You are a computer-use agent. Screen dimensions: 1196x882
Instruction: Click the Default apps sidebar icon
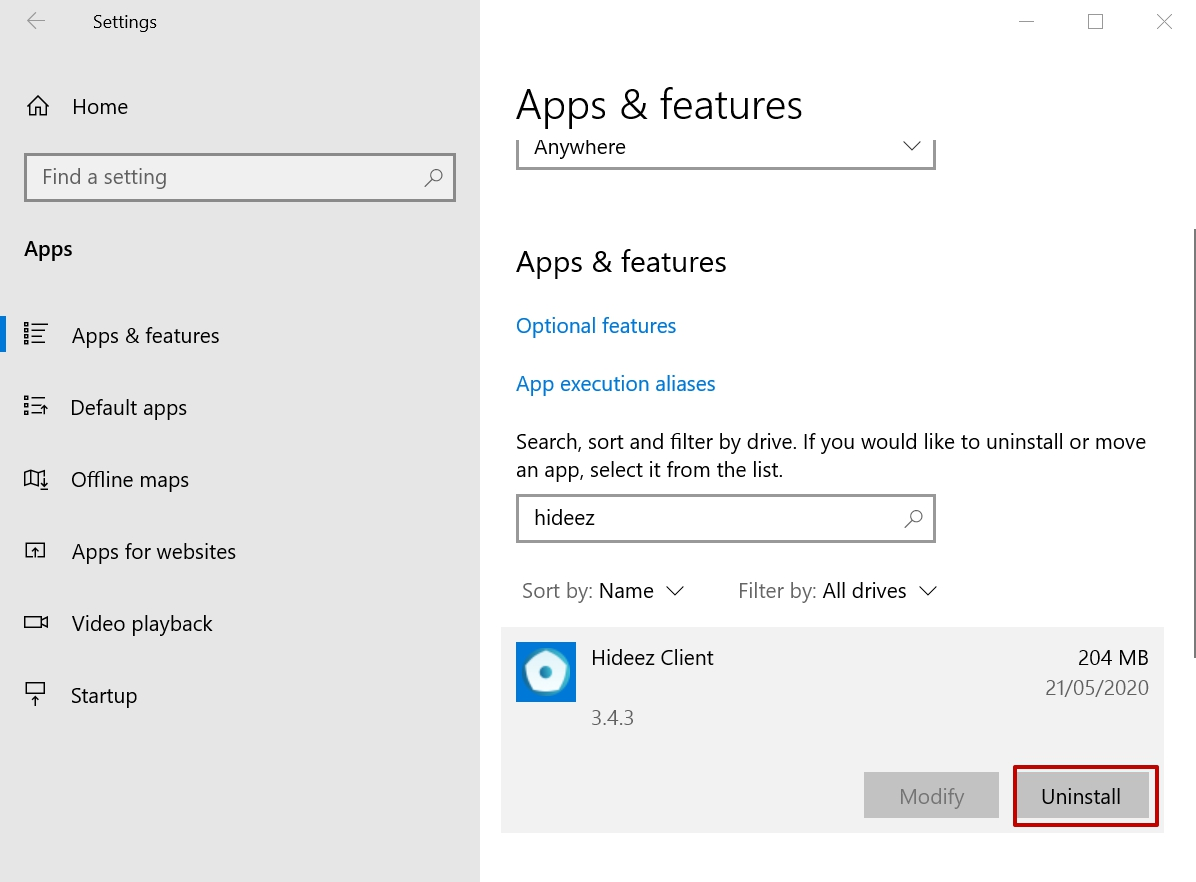pyautogui.click(x=36, y=407)
